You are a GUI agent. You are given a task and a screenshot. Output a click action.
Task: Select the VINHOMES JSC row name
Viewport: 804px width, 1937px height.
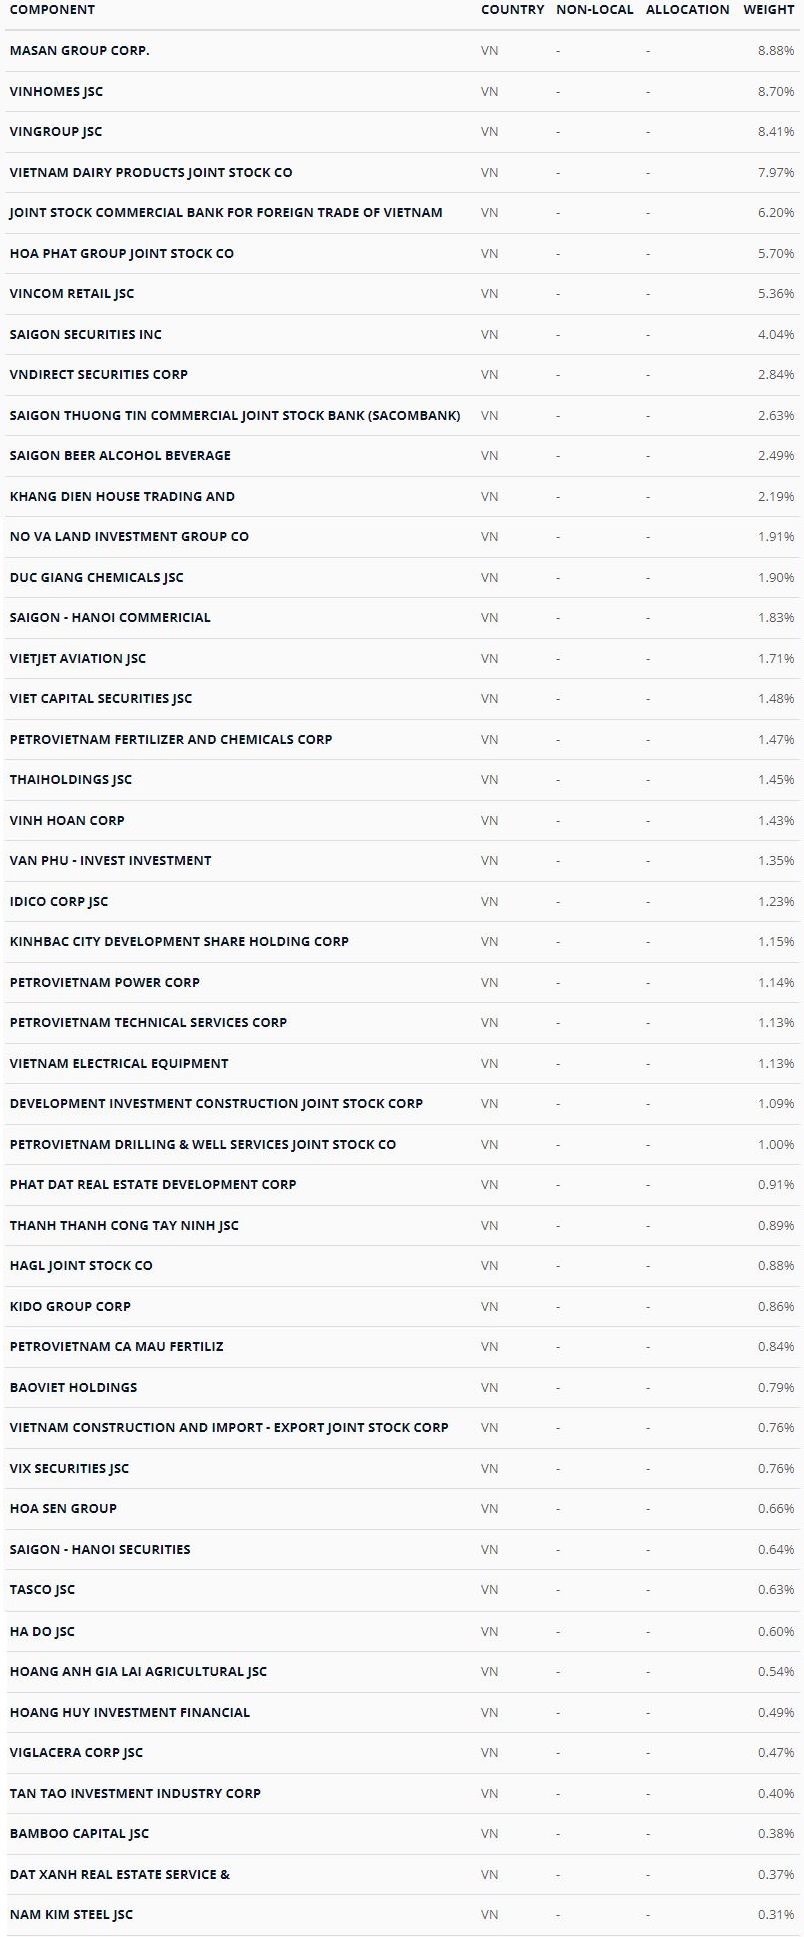click(x=56, y=92)
